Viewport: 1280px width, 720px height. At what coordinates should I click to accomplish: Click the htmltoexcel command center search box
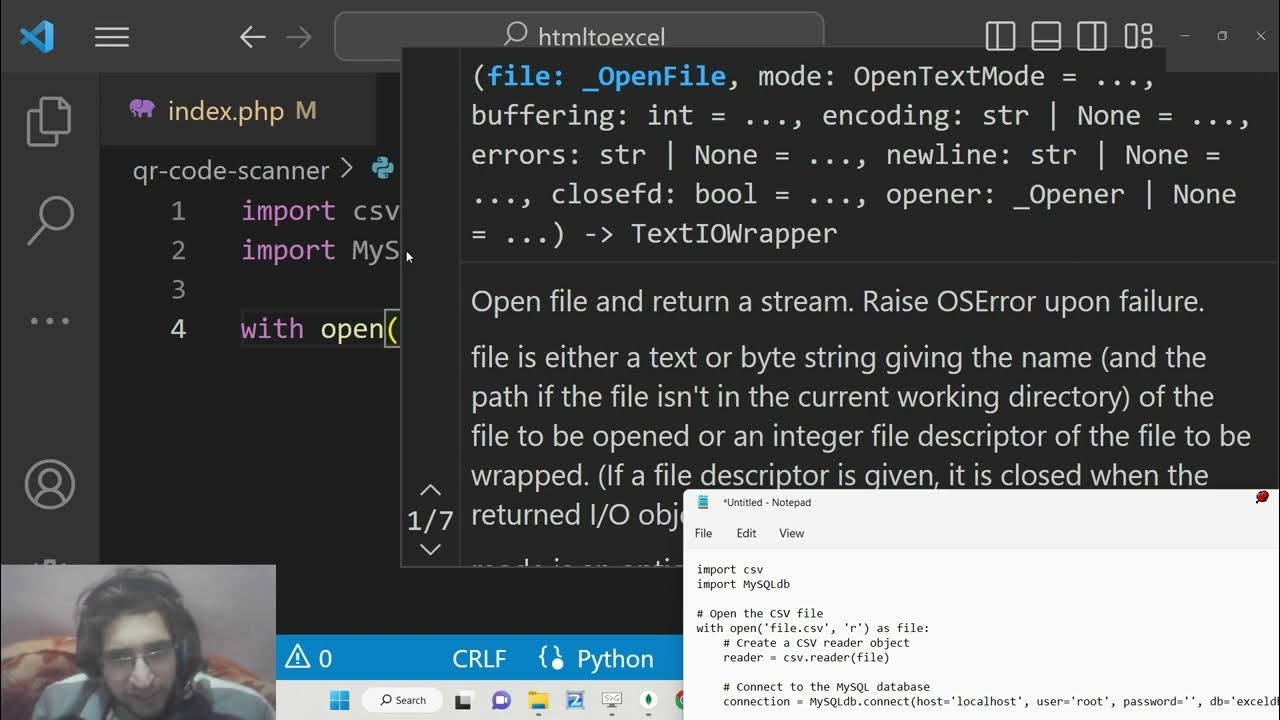pyautogui.click(x=580, y=37)
